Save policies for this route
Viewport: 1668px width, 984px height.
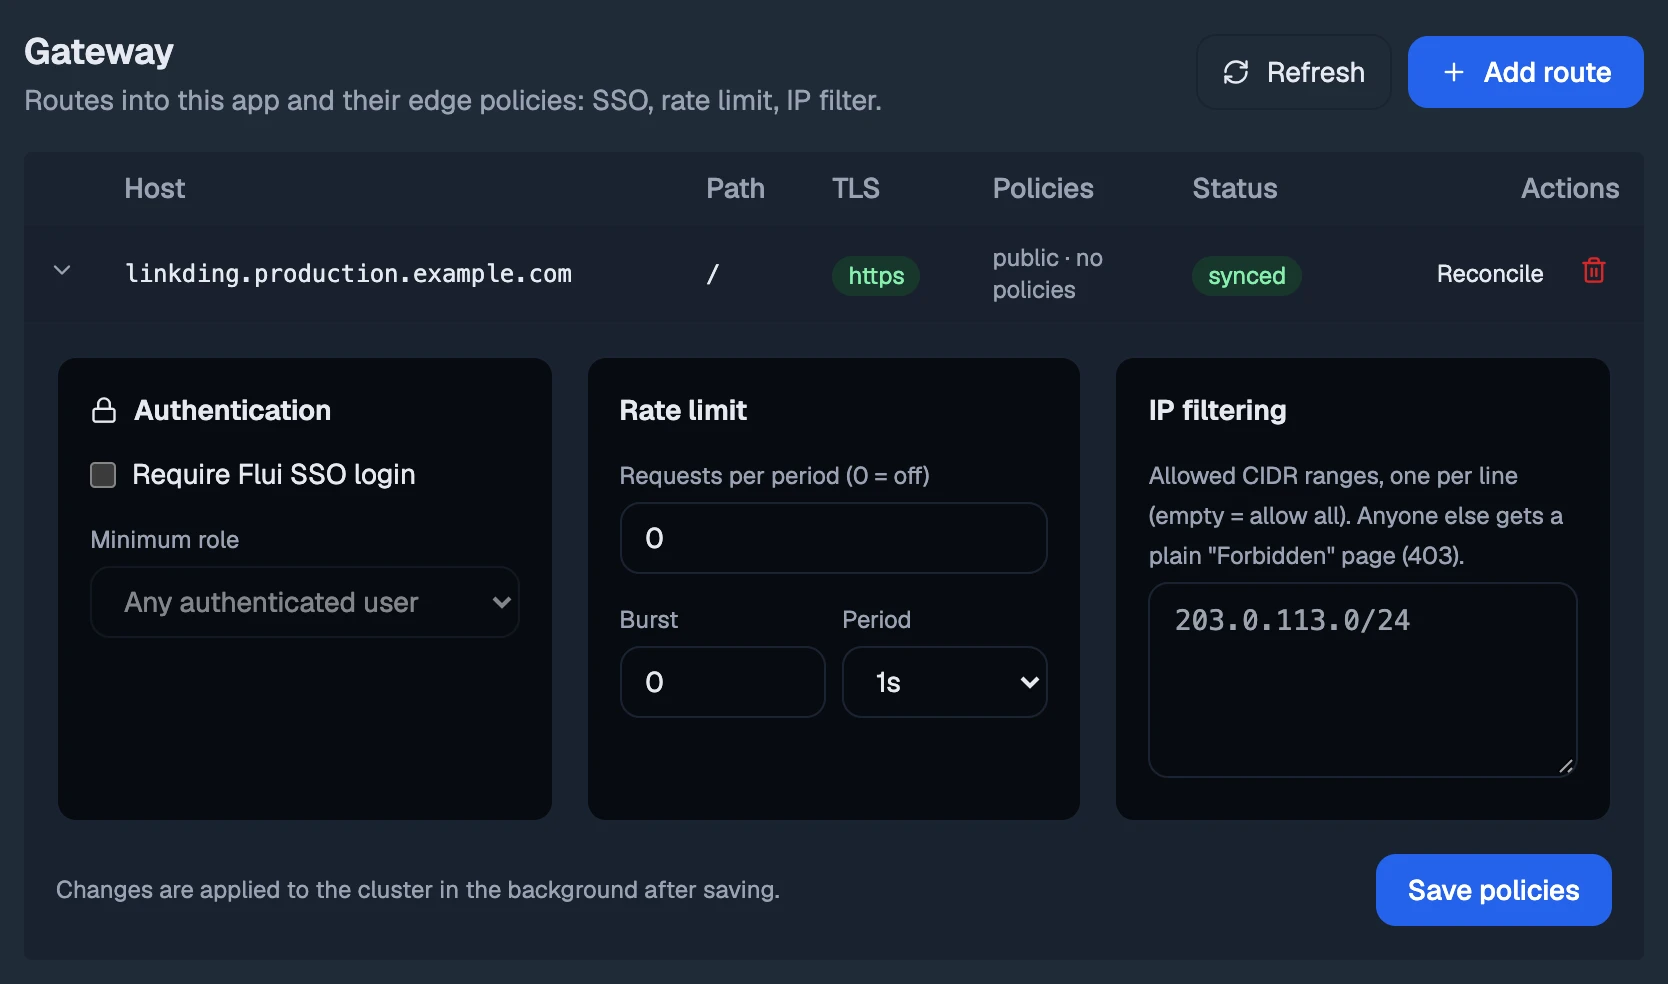[1494, 890]
